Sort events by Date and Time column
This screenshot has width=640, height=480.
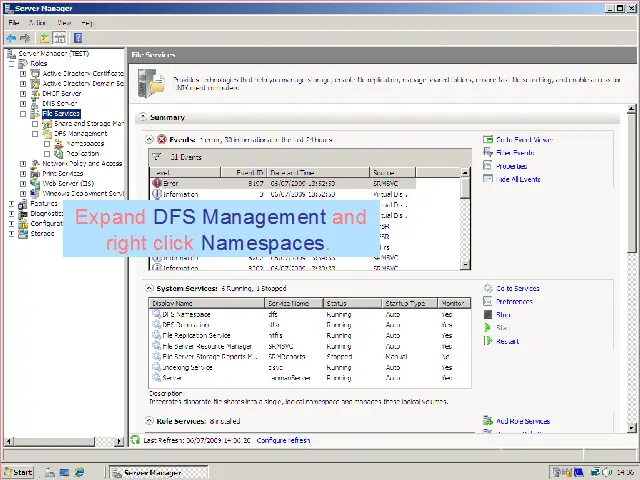318,172
